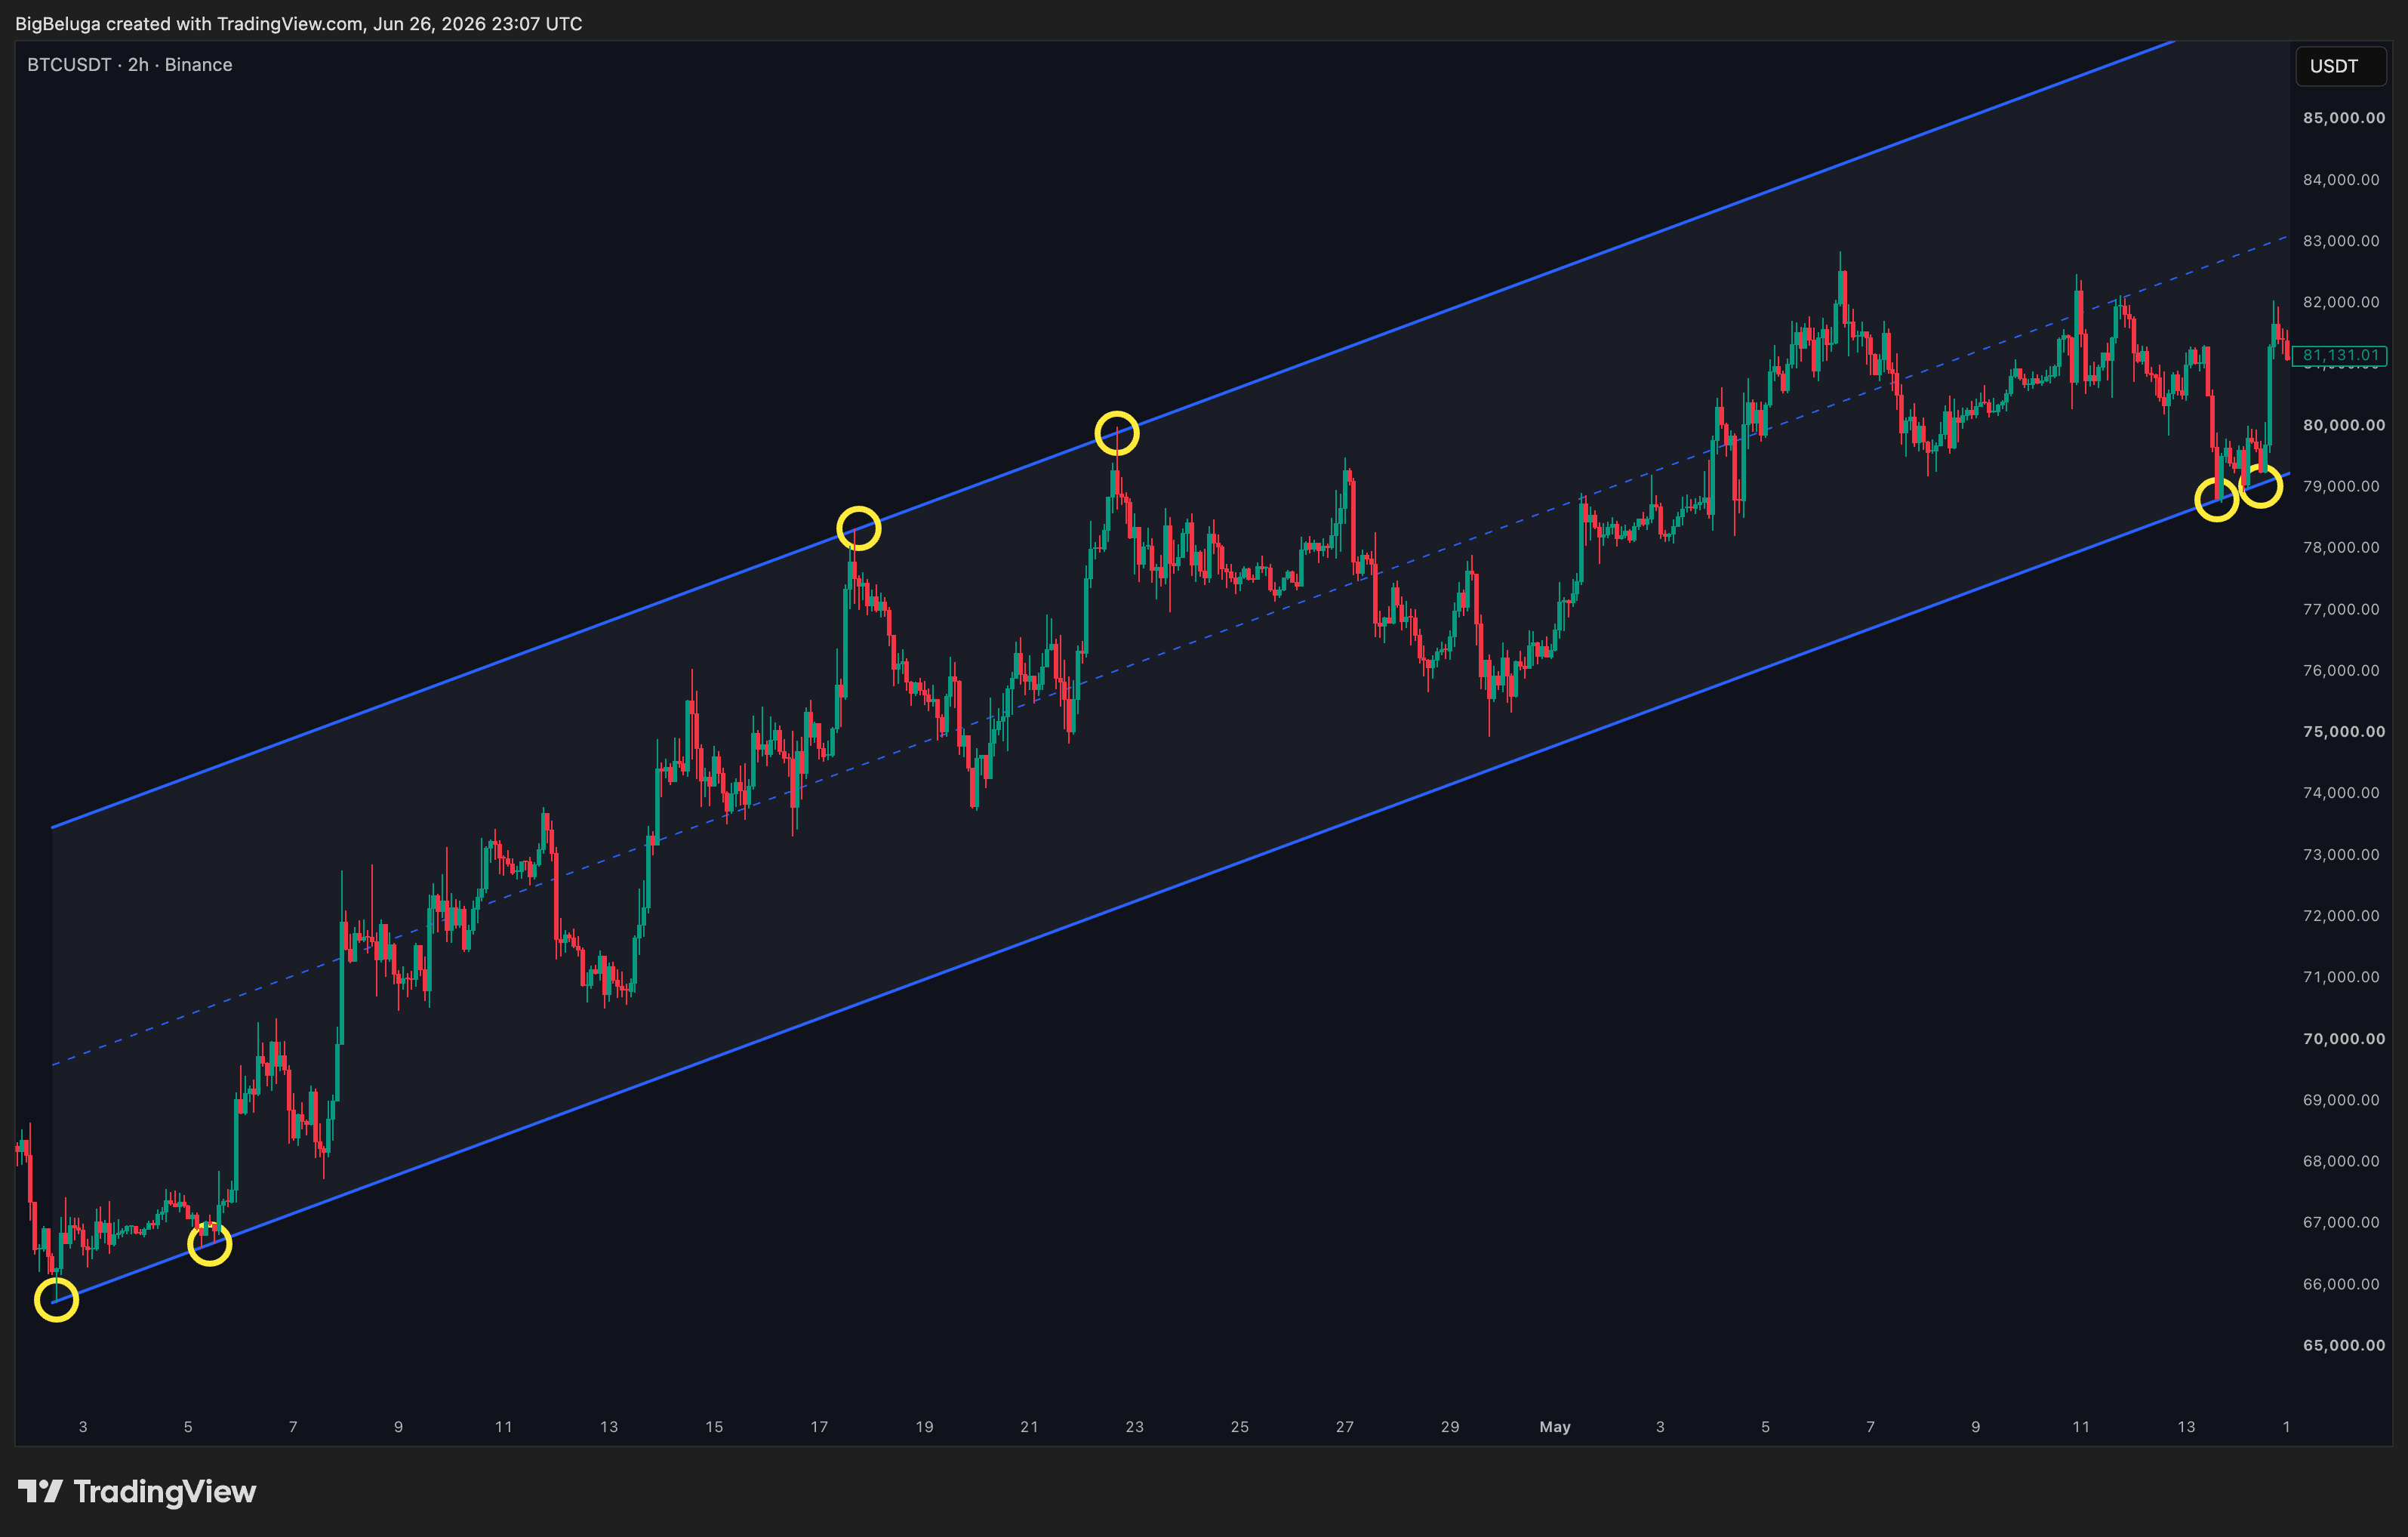Click the current price label 81,131.01
The image size is (2408, 1537).
(2340, 355)
